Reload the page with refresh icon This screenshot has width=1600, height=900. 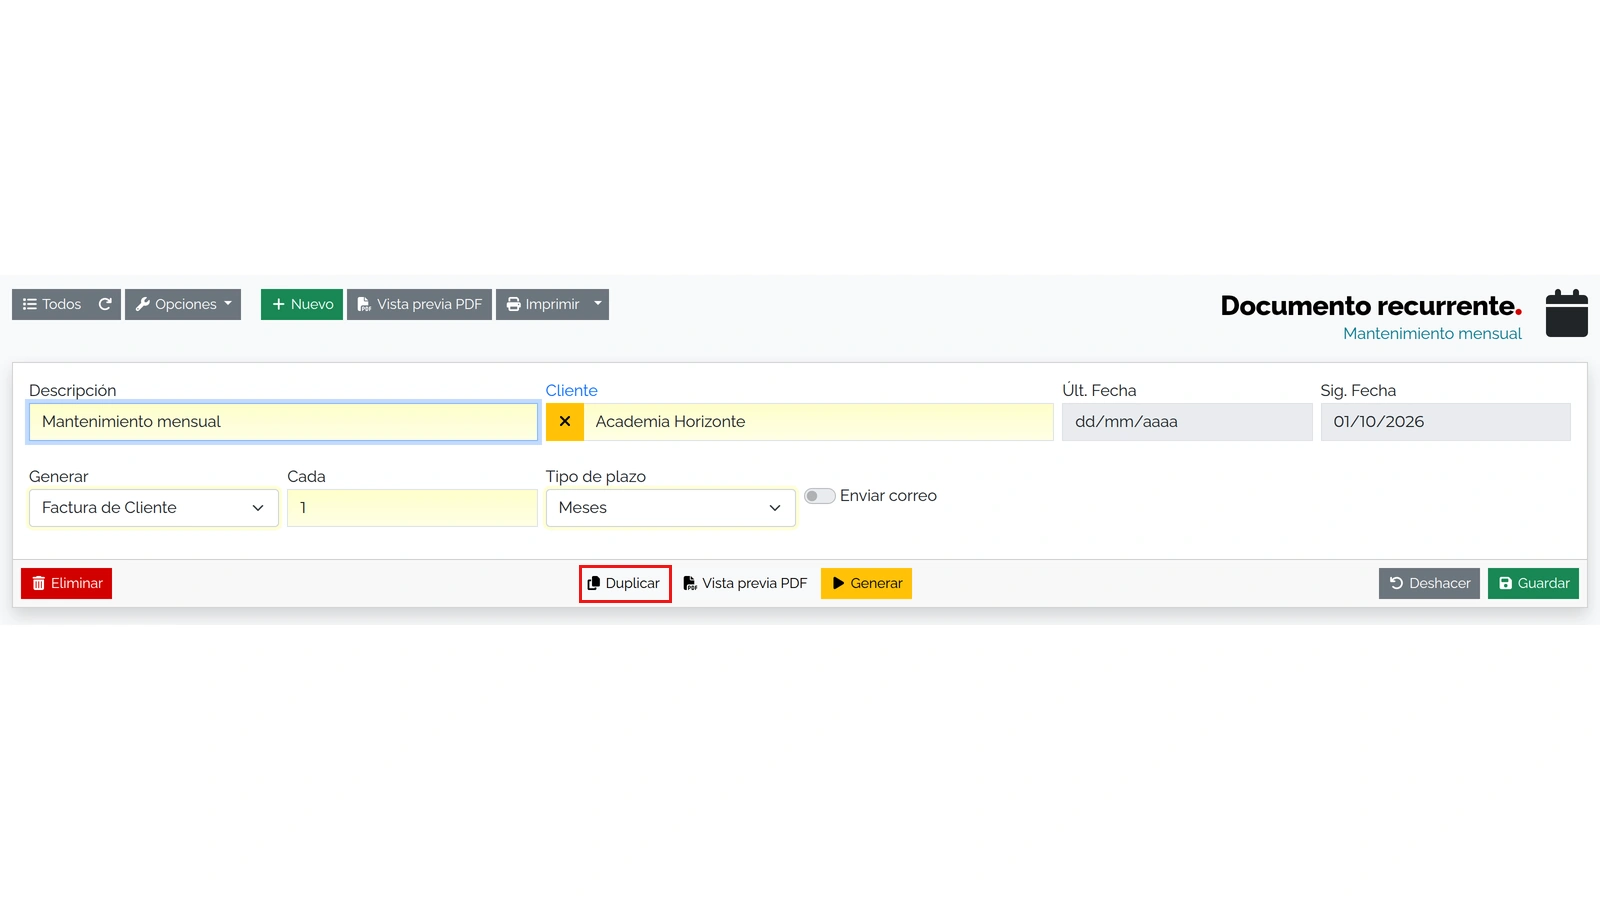pos(105,304)
